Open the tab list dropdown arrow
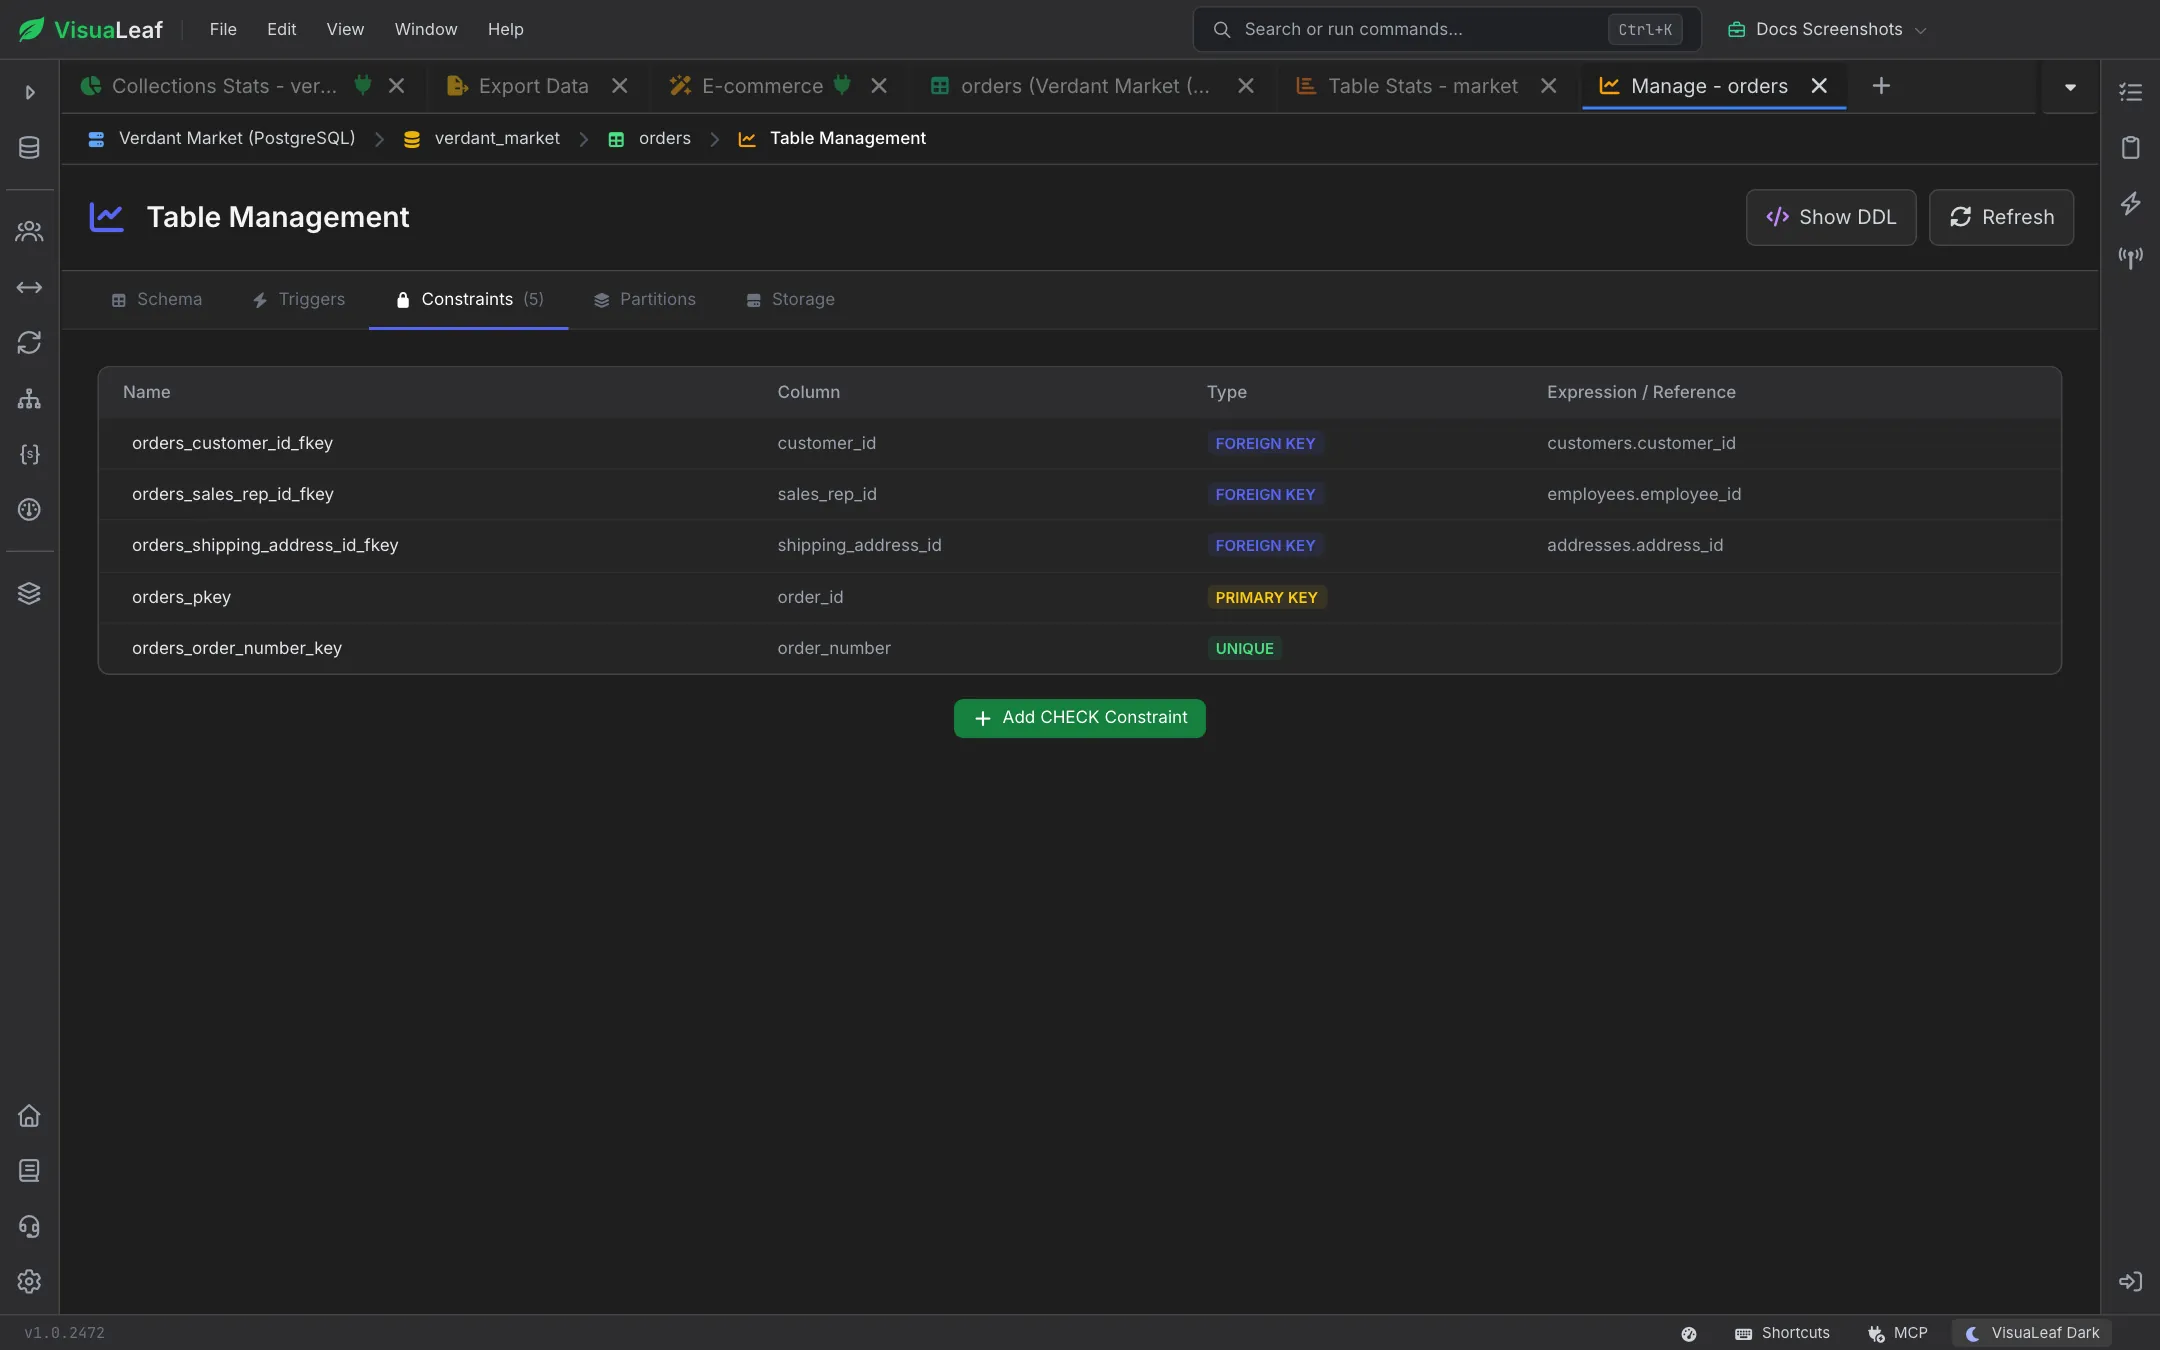2160x1350 pixels. point(2070,87)
